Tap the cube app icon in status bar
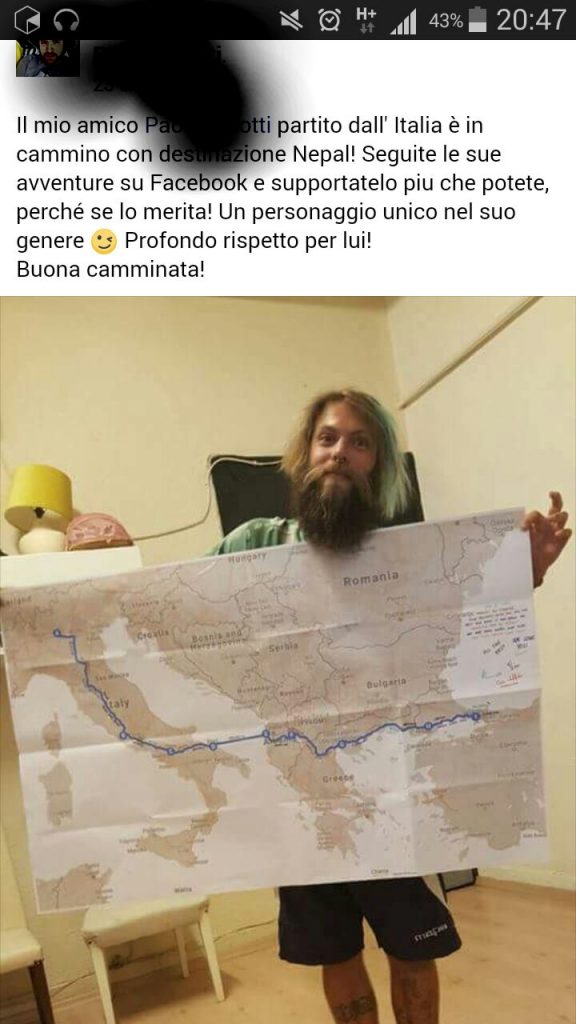This screenshot has height=1024, width=576. pyautogui.click(x=27, y=20)
